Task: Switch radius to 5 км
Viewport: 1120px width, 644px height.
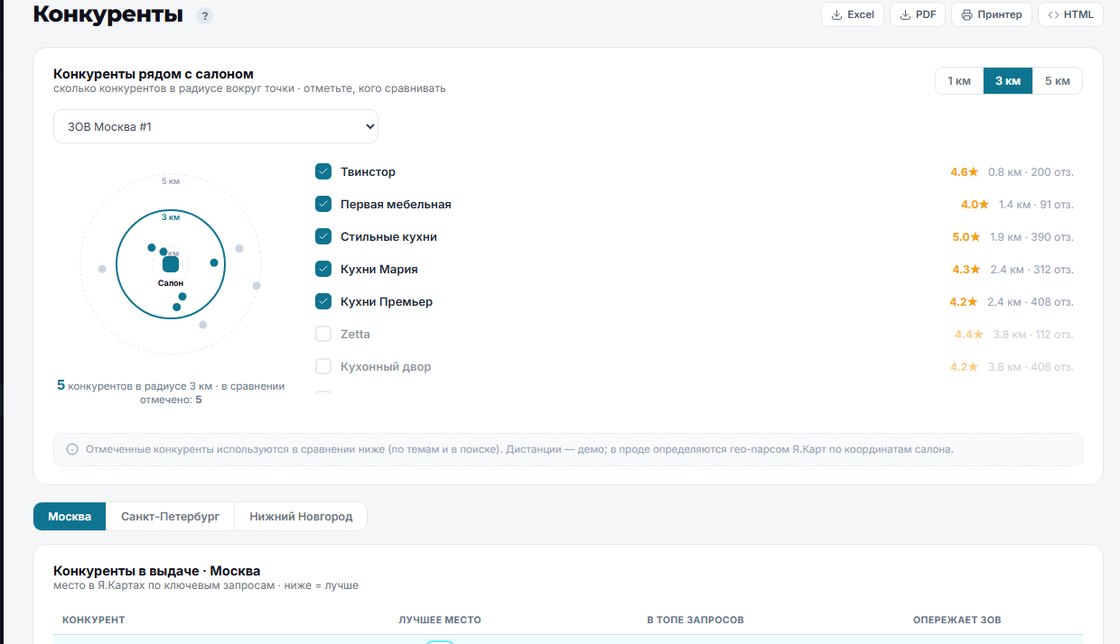Action: pyautogui.click(x=1057, y=81)
